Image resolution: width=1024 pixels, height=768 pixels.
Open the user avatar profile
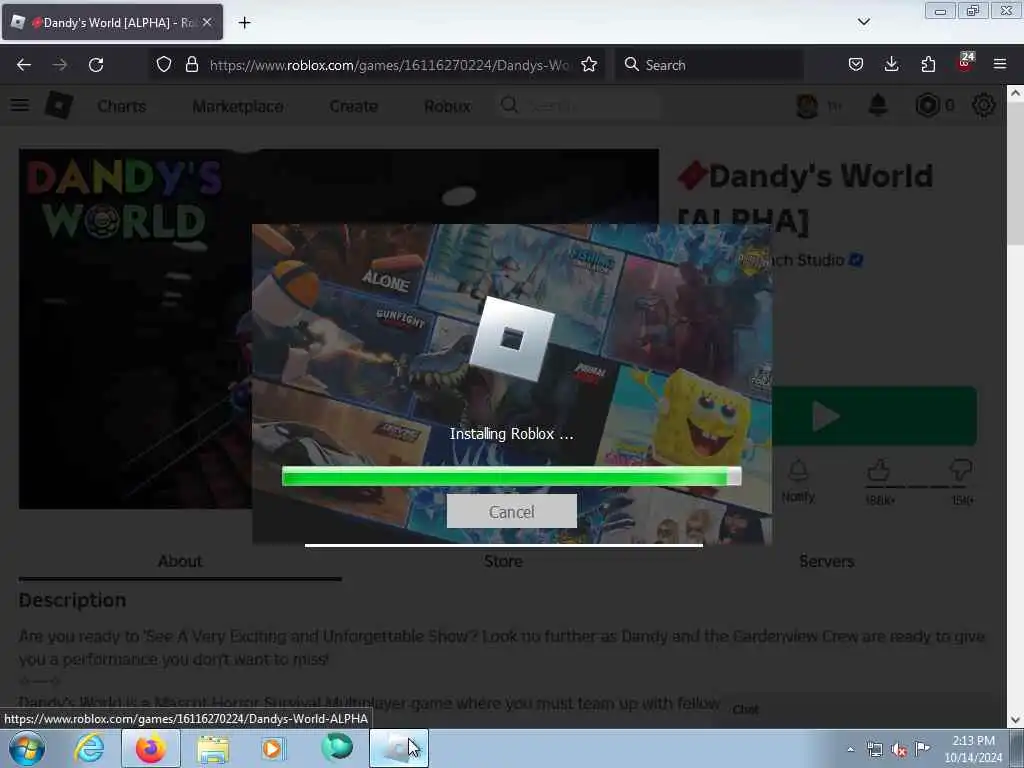[807, 105]
